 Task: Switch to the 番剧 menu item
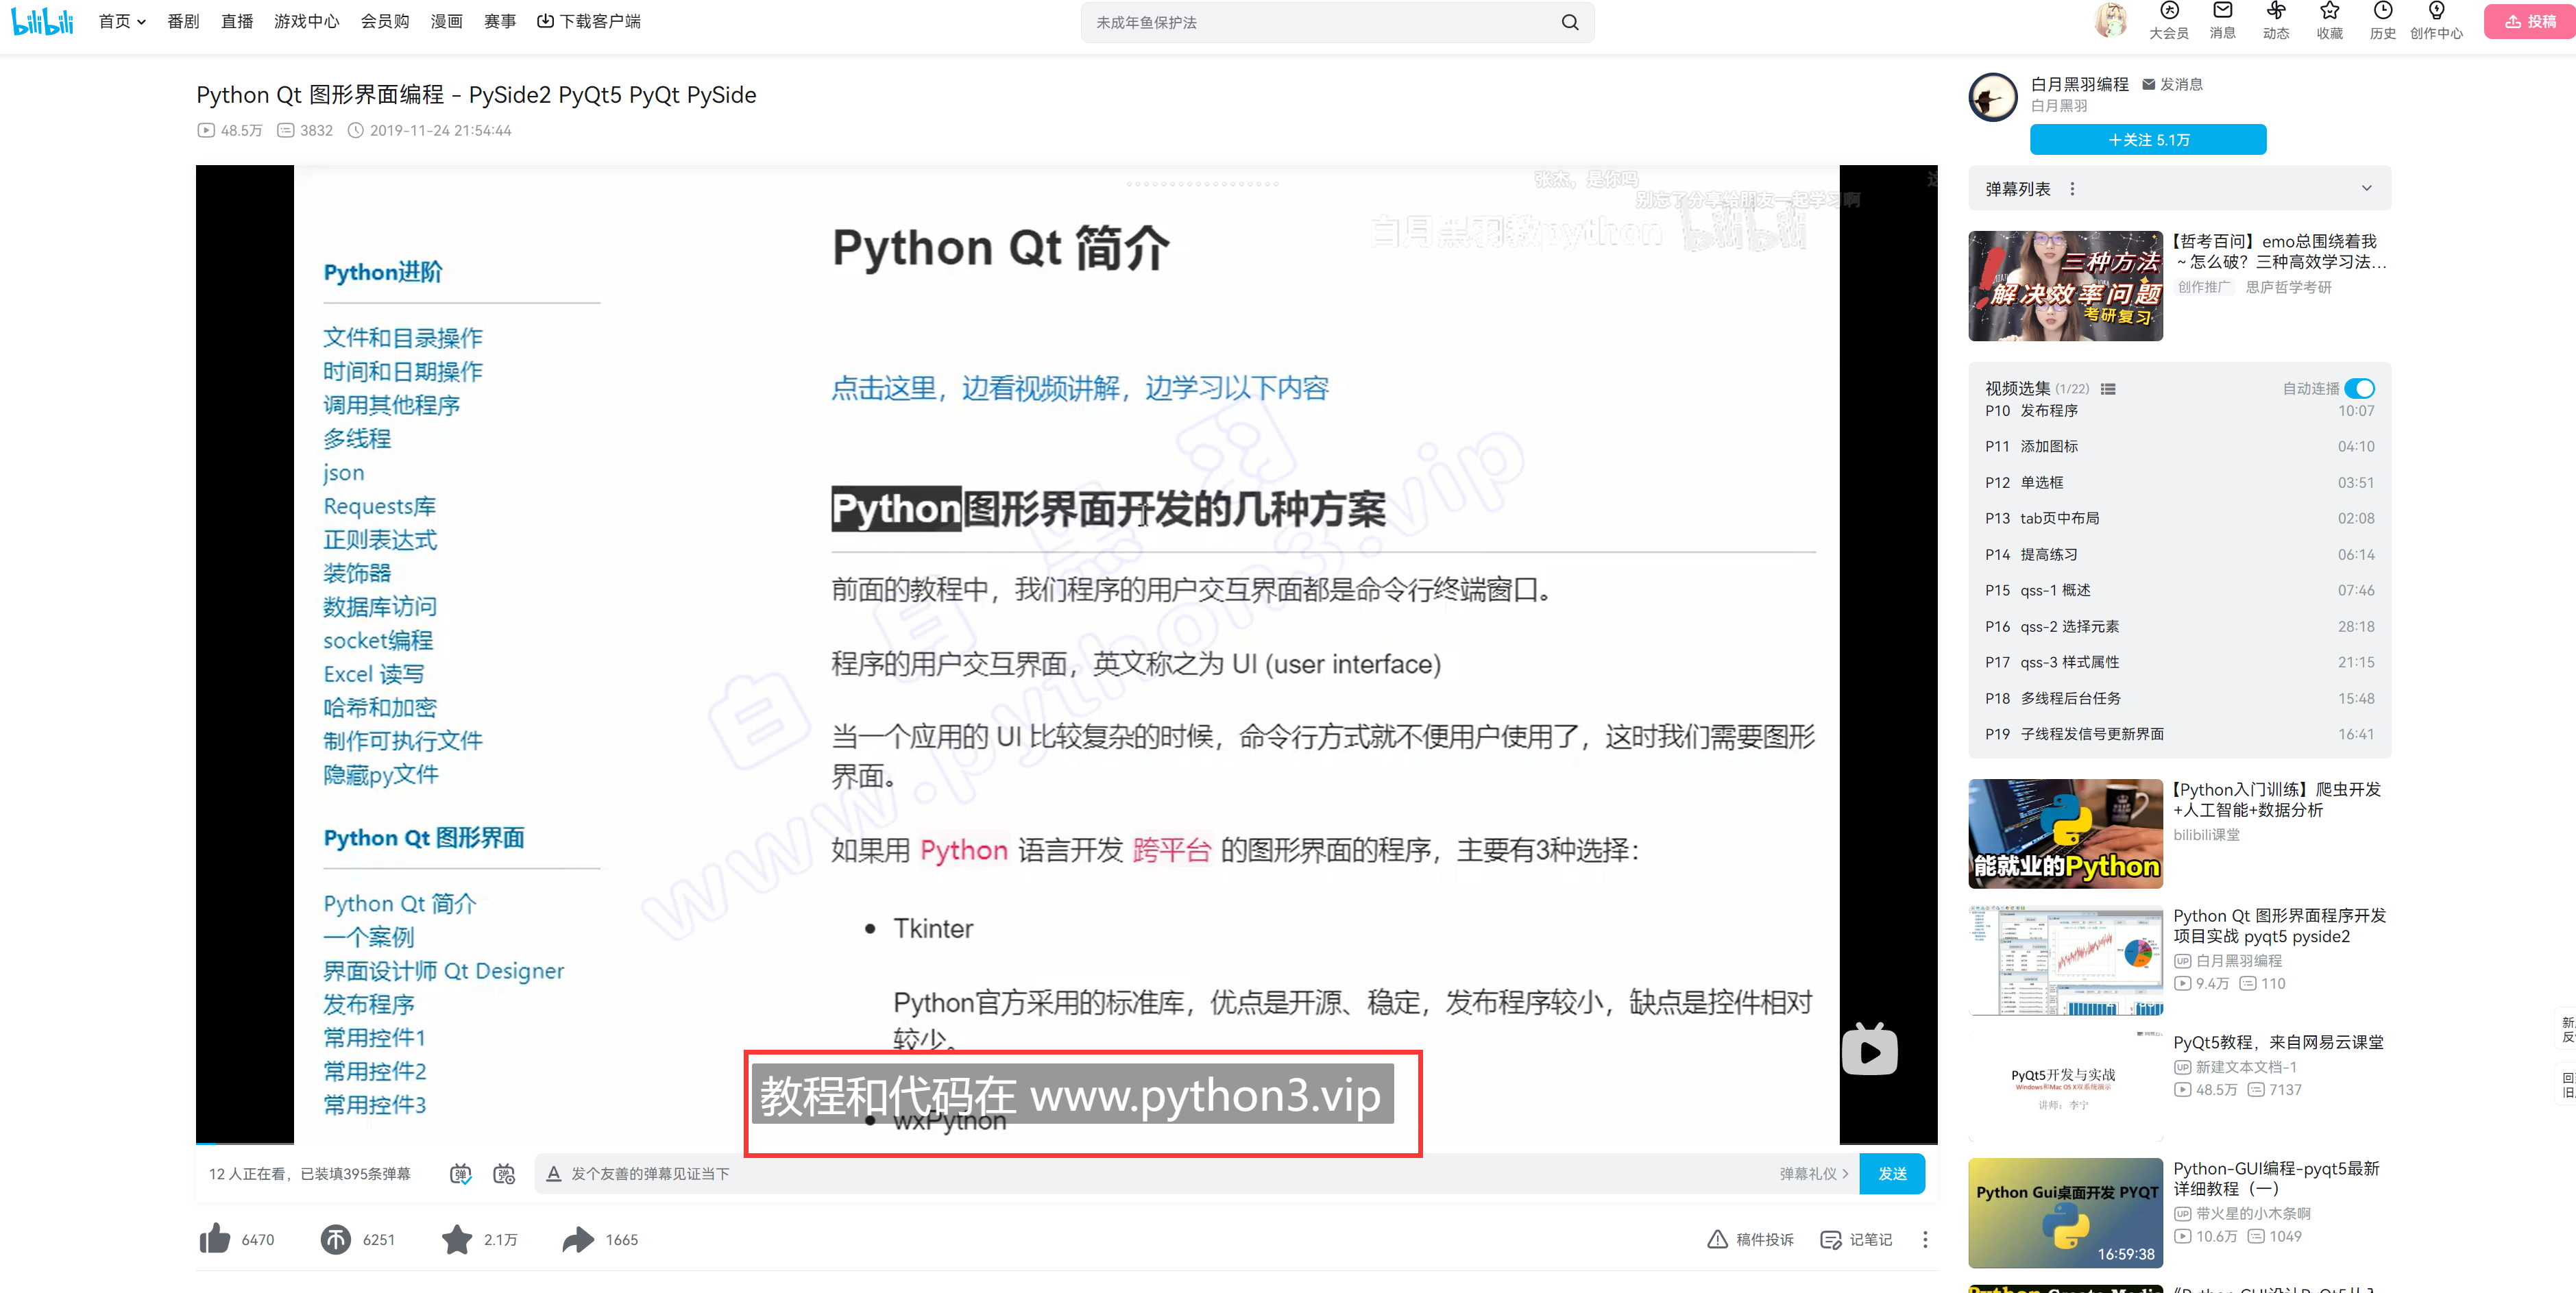coord(183,21)
